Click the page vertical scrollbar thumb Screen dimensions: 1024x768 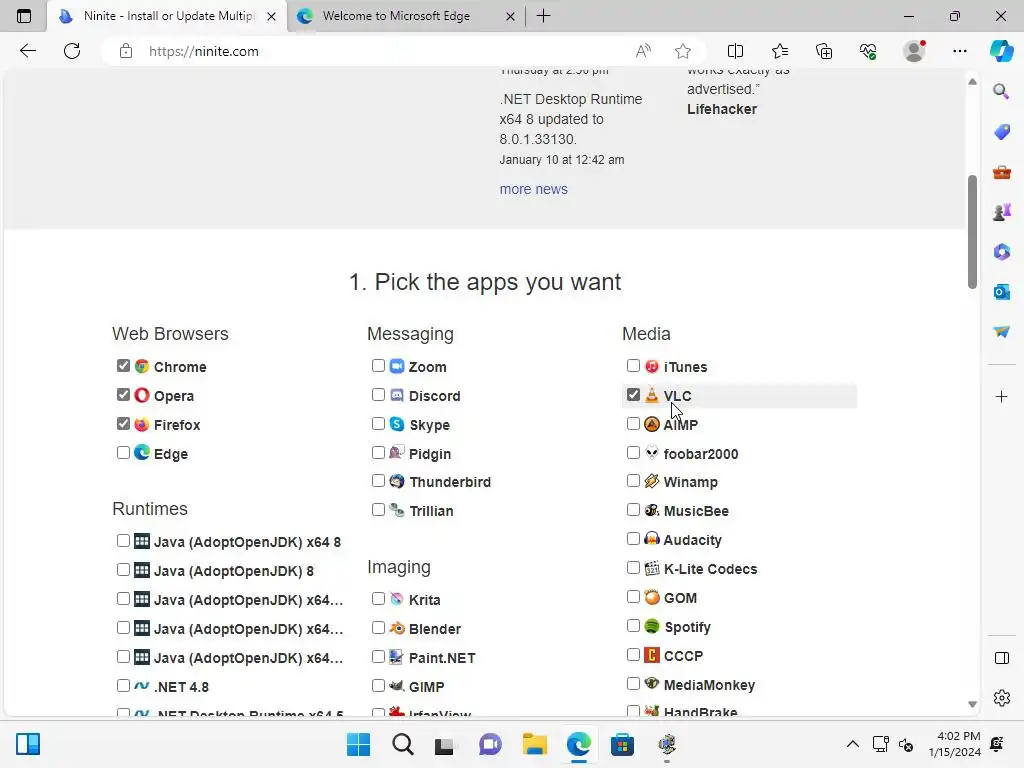(972, 231)
